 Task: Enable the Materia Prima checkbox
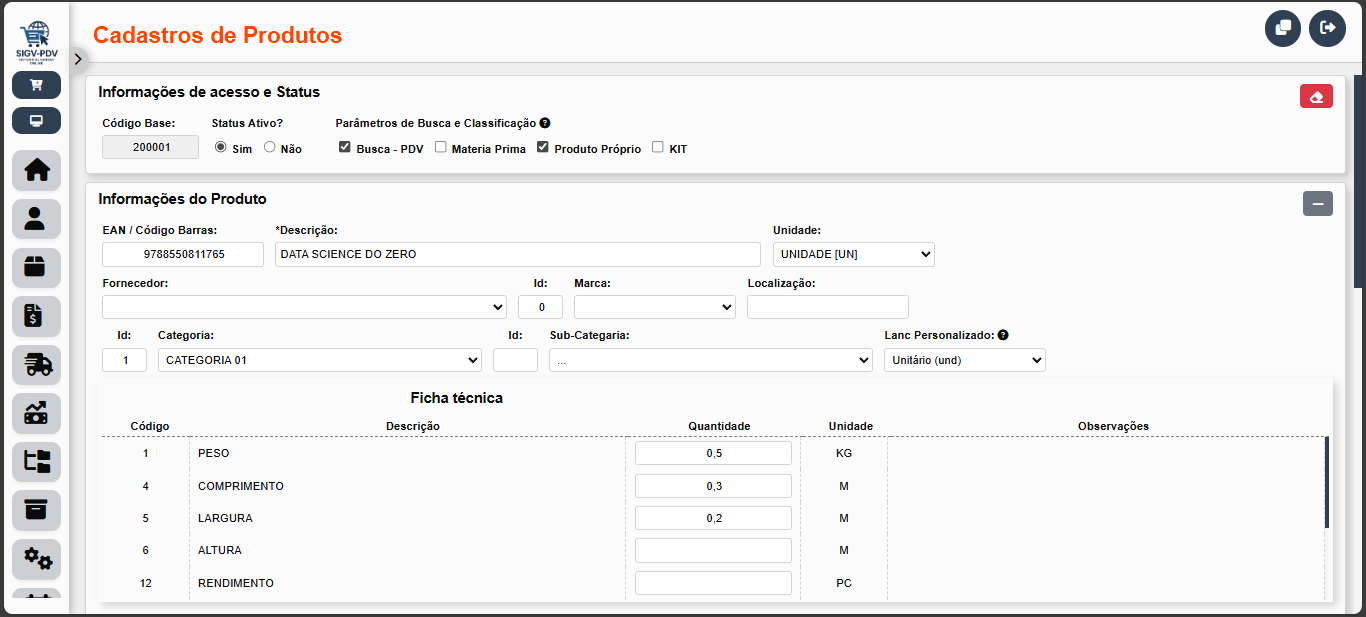click(x=441, y=147)
